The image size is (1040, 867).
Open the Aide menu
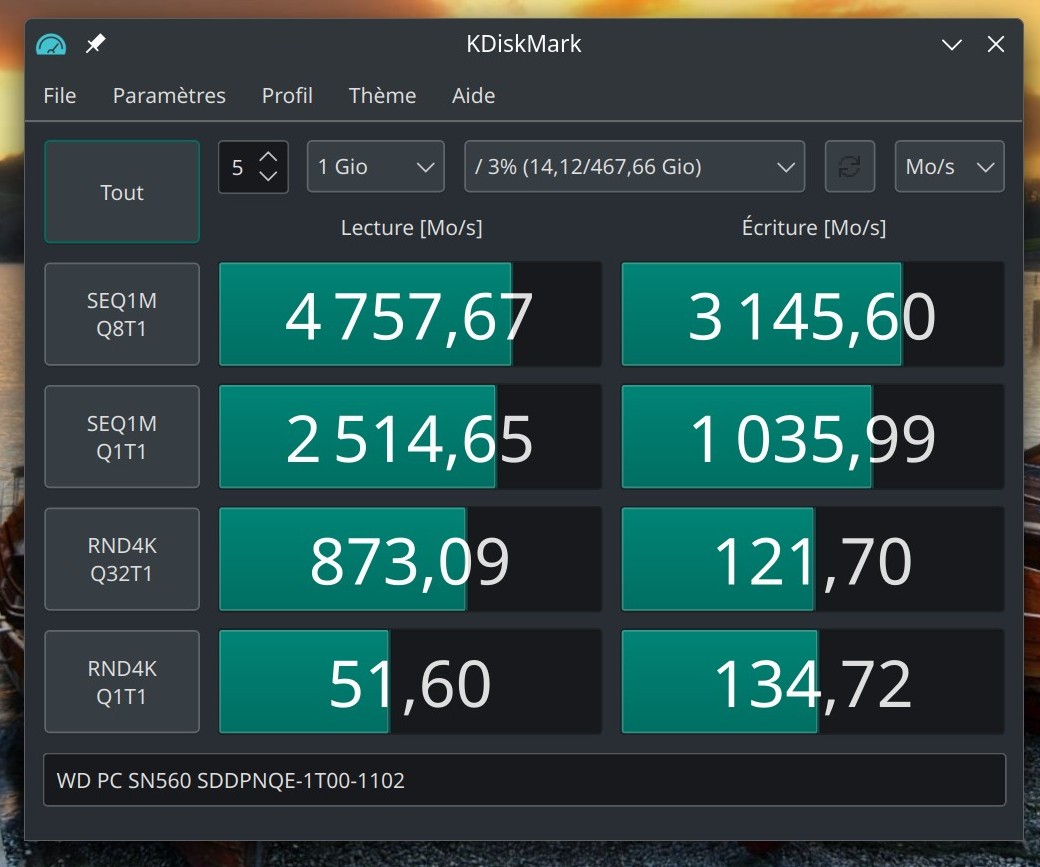click(472, 96)
